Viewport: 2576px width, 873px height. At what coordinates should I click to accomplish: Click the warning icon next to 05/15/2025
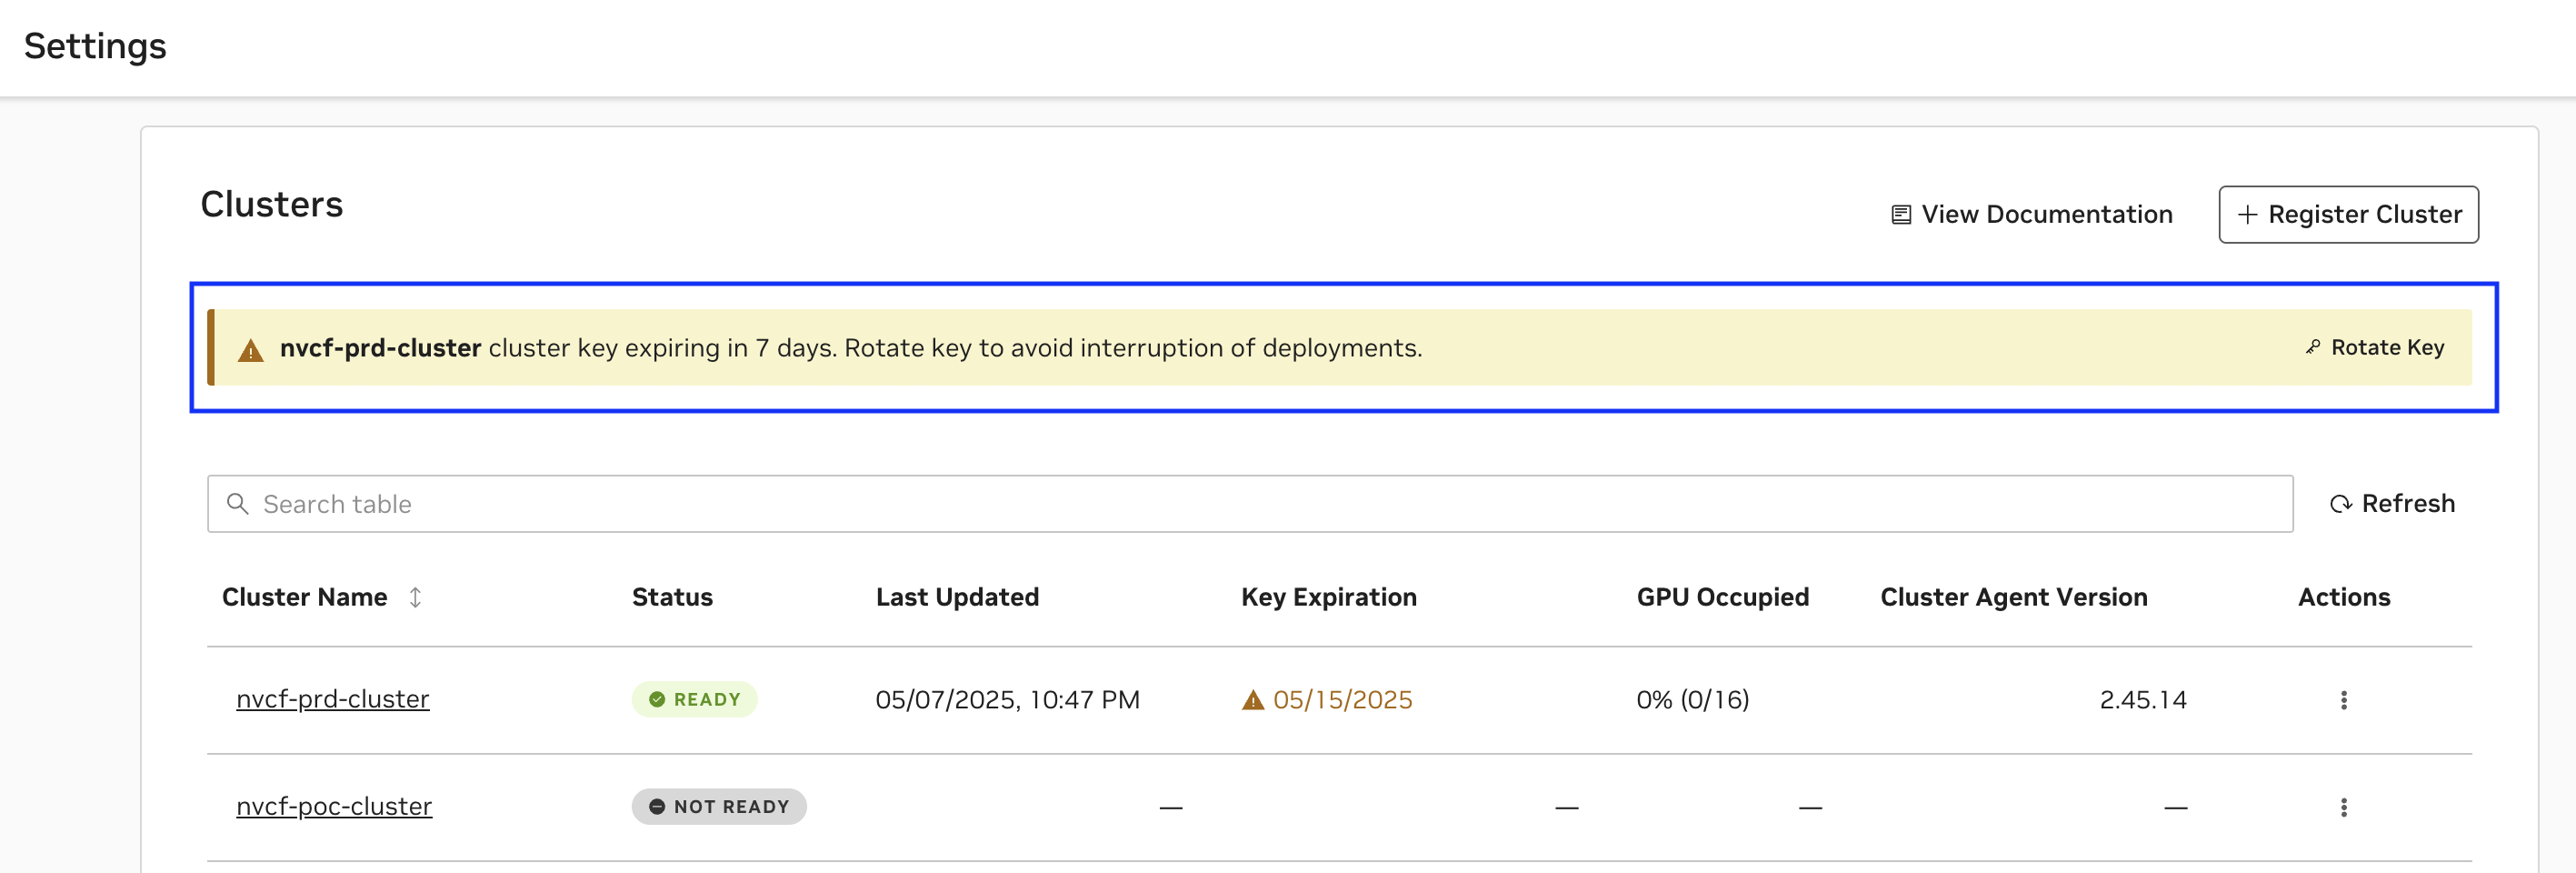tap(1251, 700)
